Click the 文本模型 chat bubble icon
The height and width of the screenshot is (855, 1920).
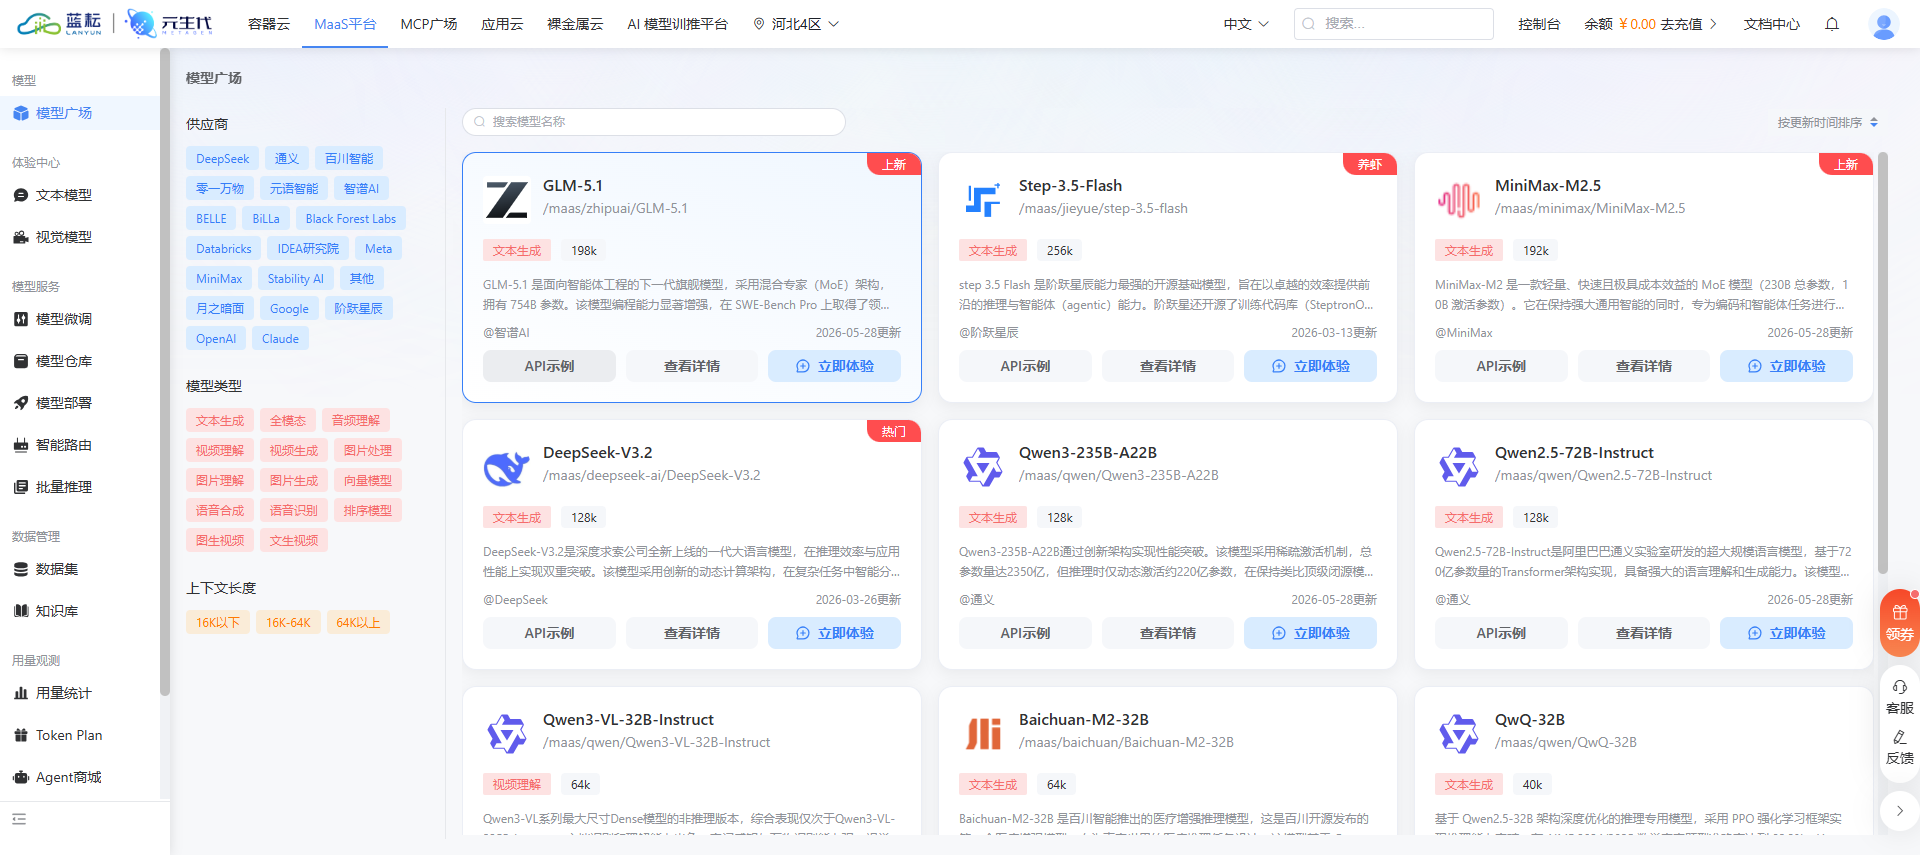pyautogui.click(x=21, y=195)
